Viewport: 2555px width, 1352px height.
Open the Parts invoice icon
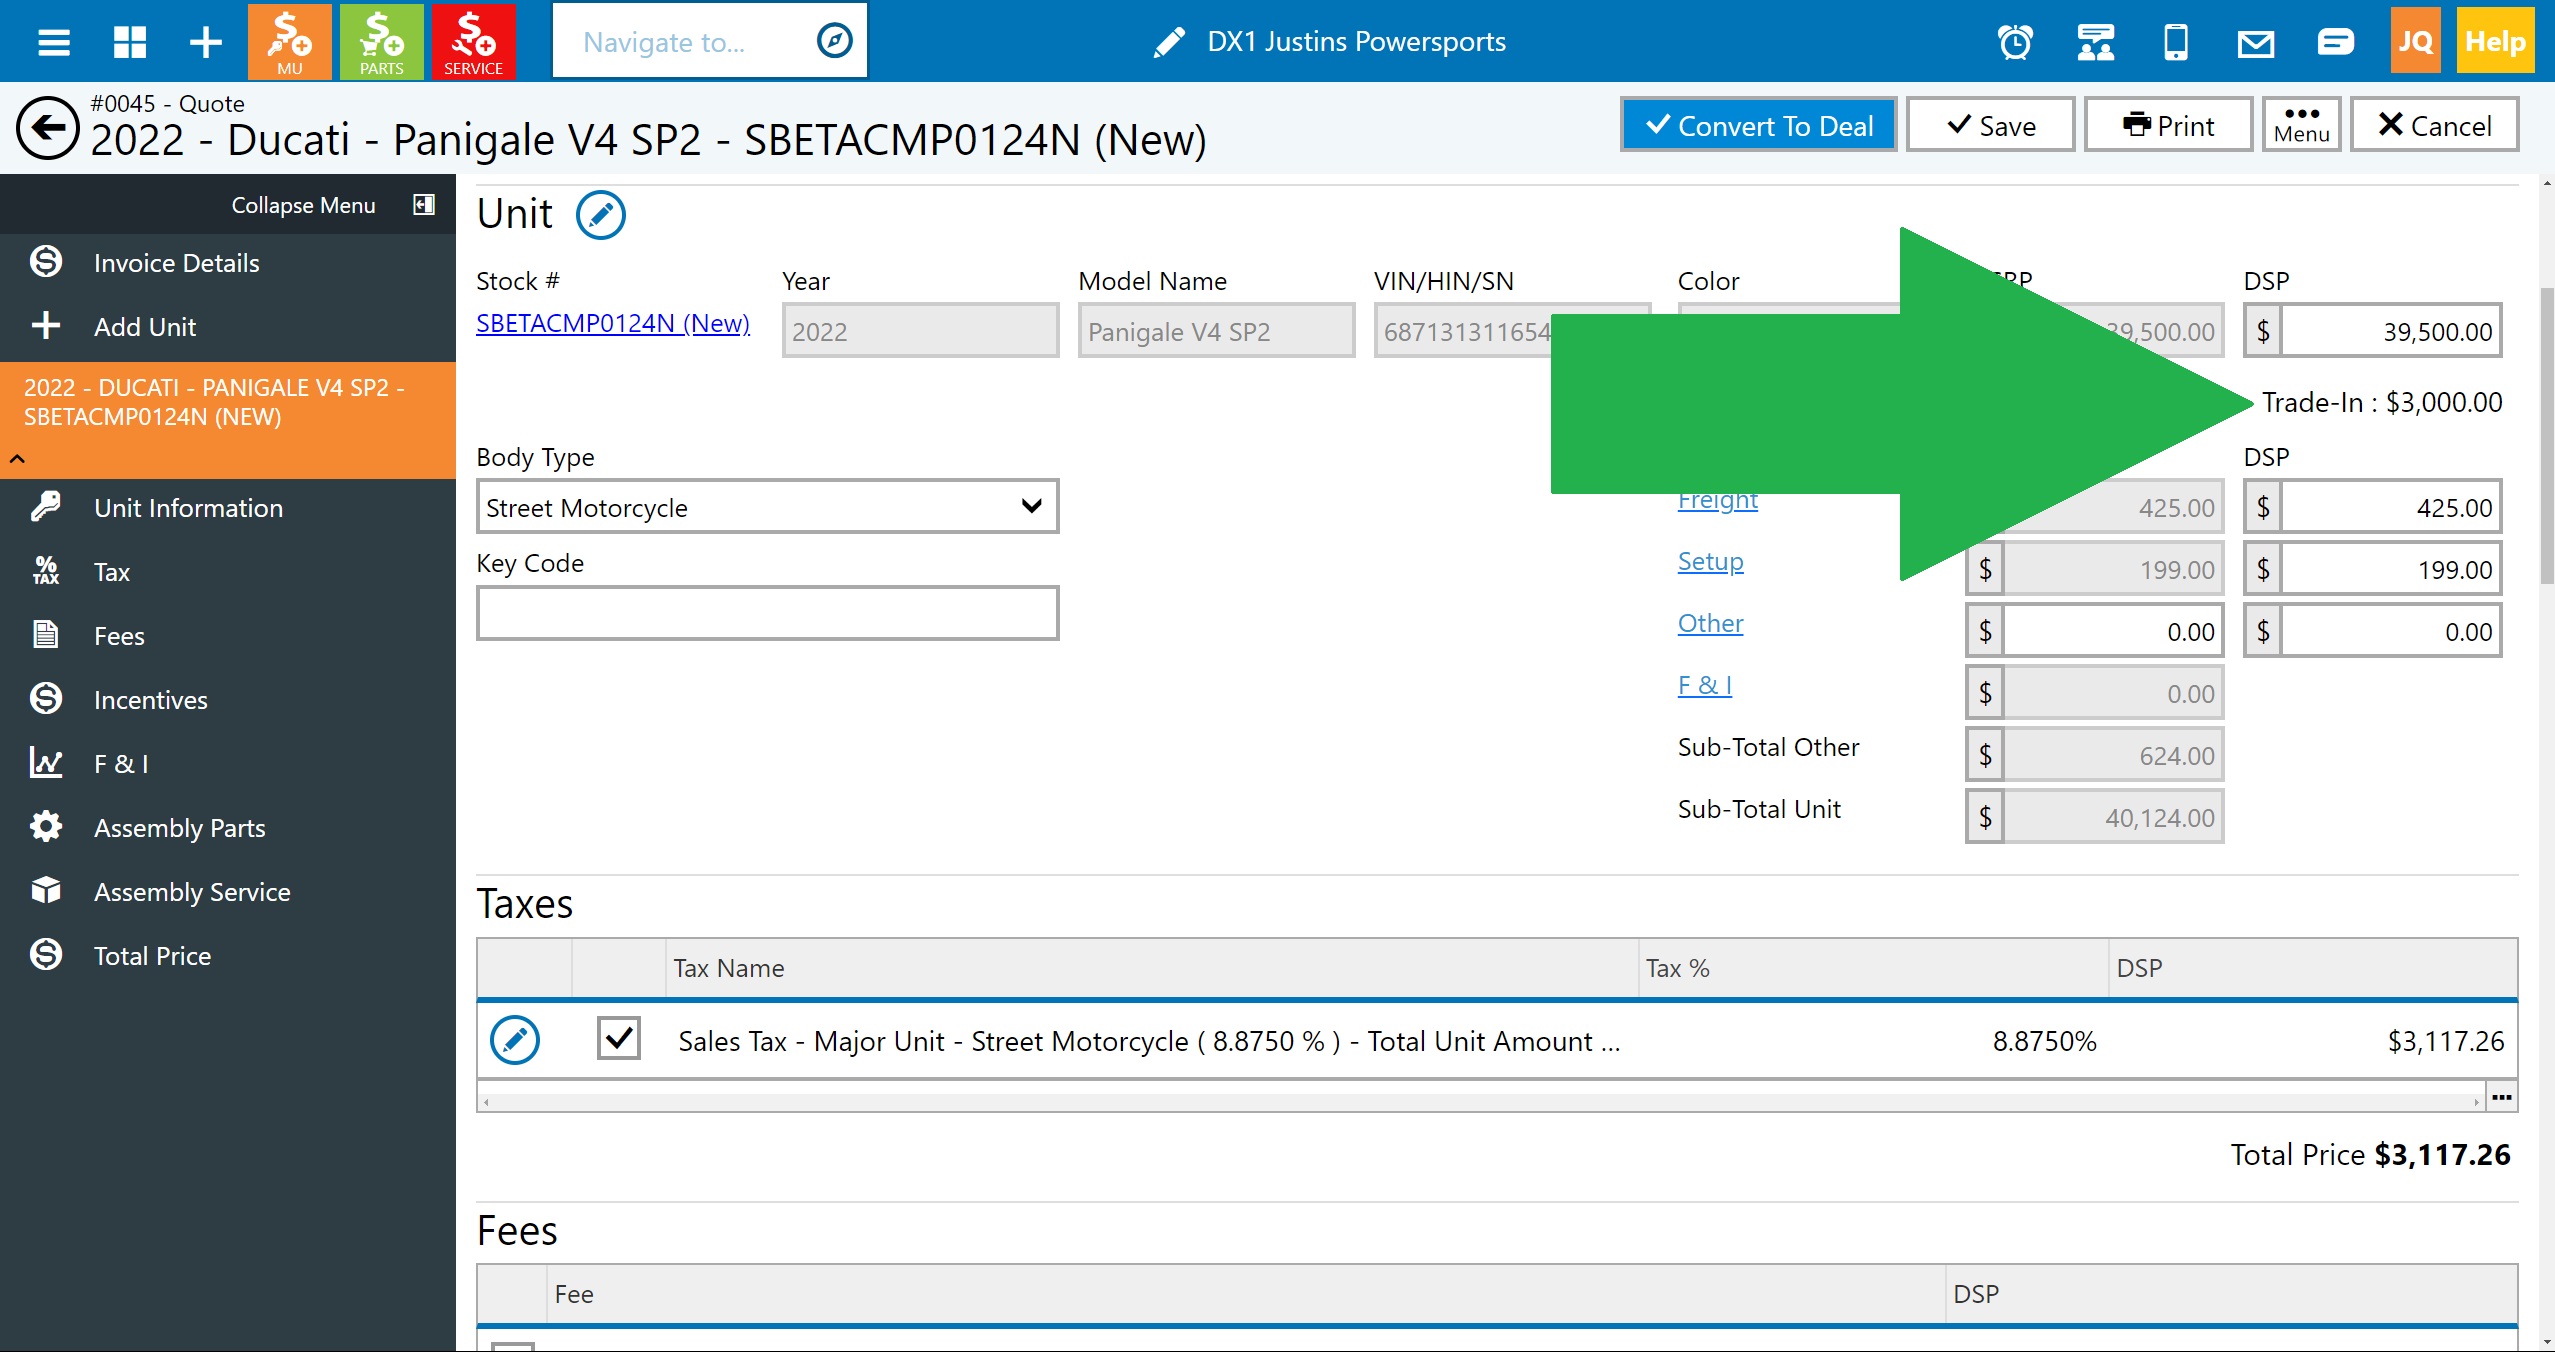(x=381, y=42)
